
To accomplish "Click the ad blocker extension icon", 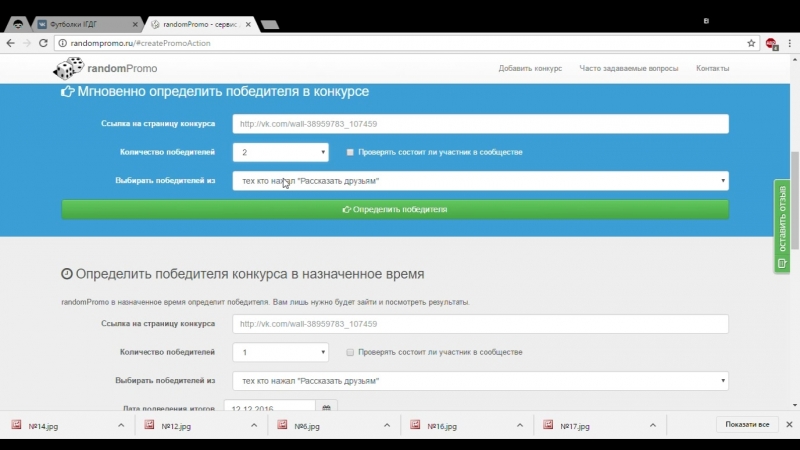I will tap(771, 43).
